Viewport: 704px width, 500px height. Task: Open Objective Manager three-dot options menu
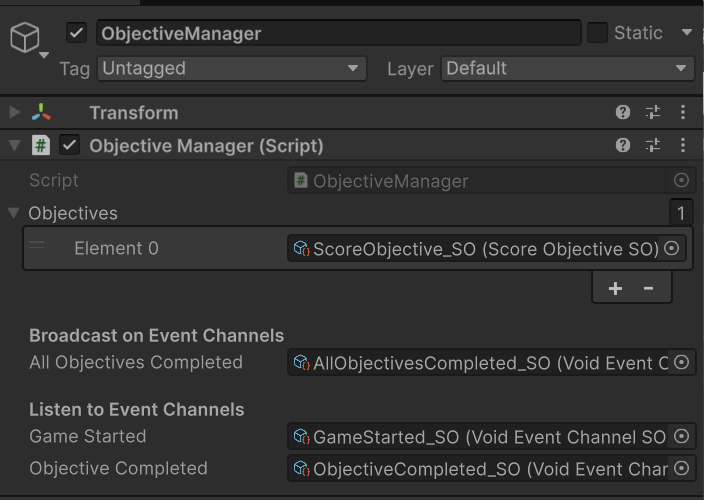682,145
